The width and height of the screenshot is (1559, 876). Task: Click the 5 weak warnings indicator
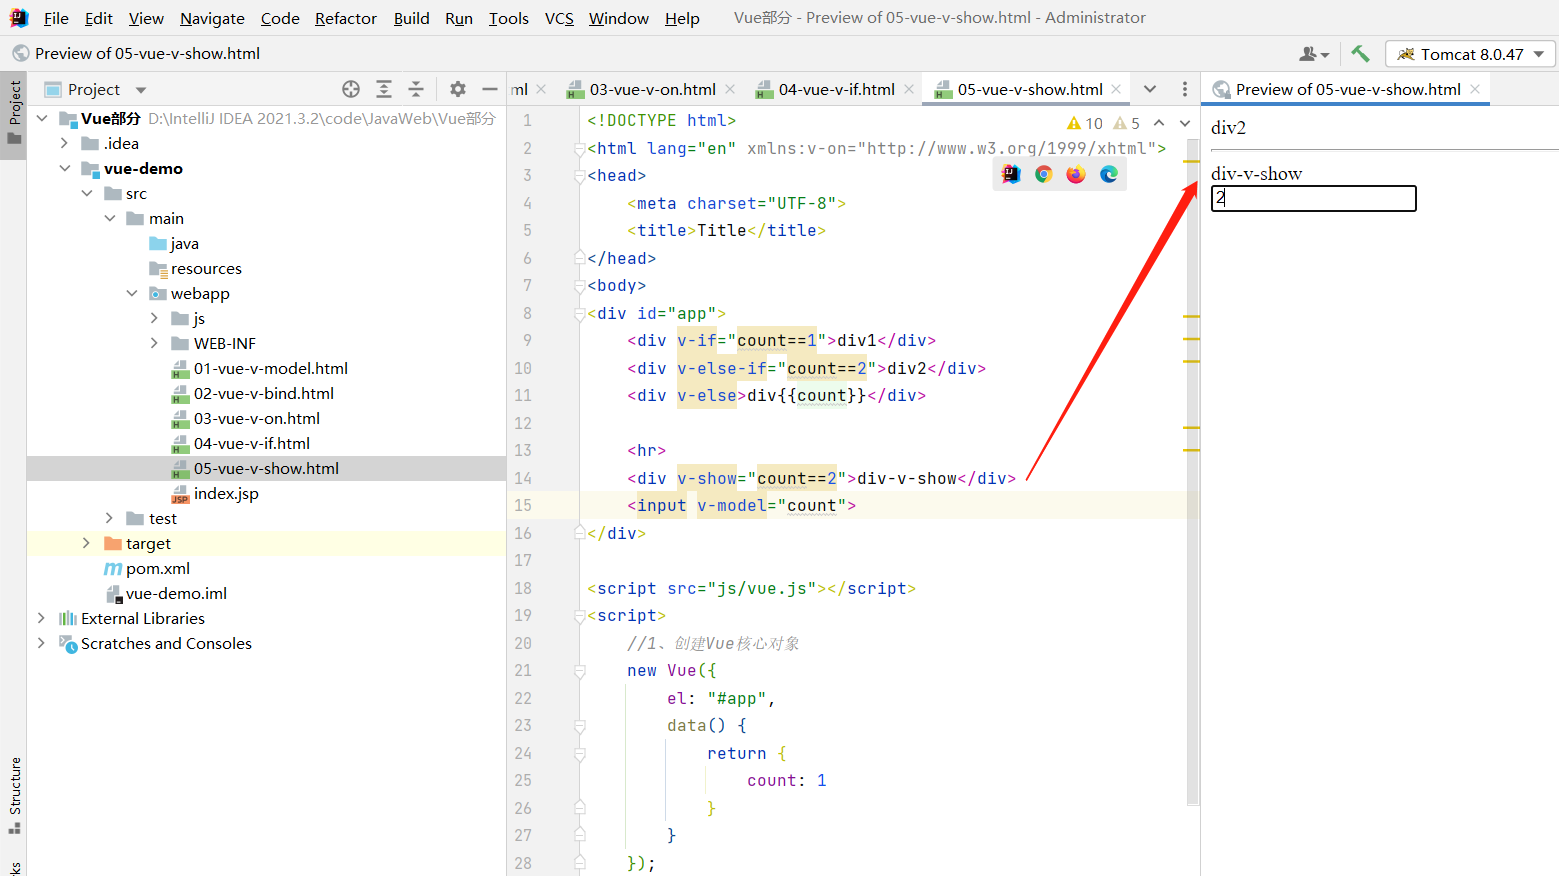1127,123
